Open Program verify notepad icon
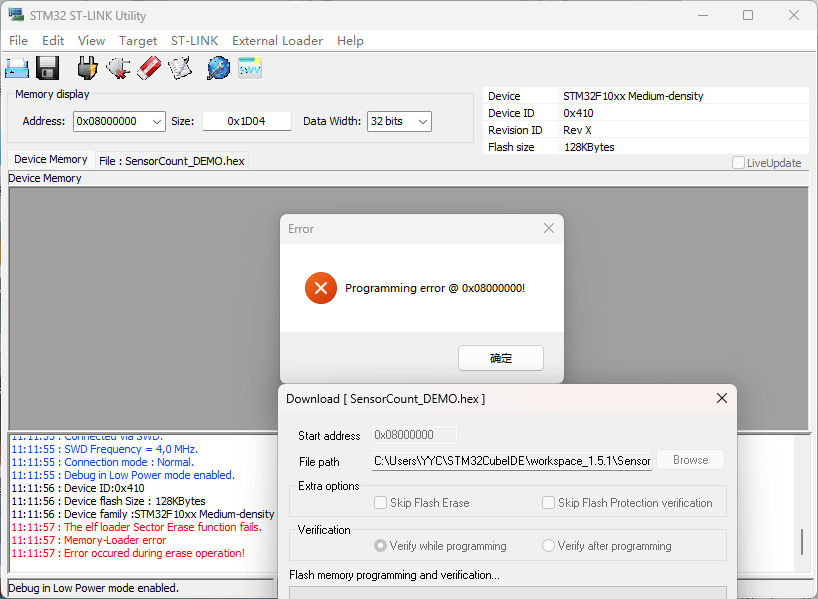This screenshot has height=599, width=818. coord(181,68)
